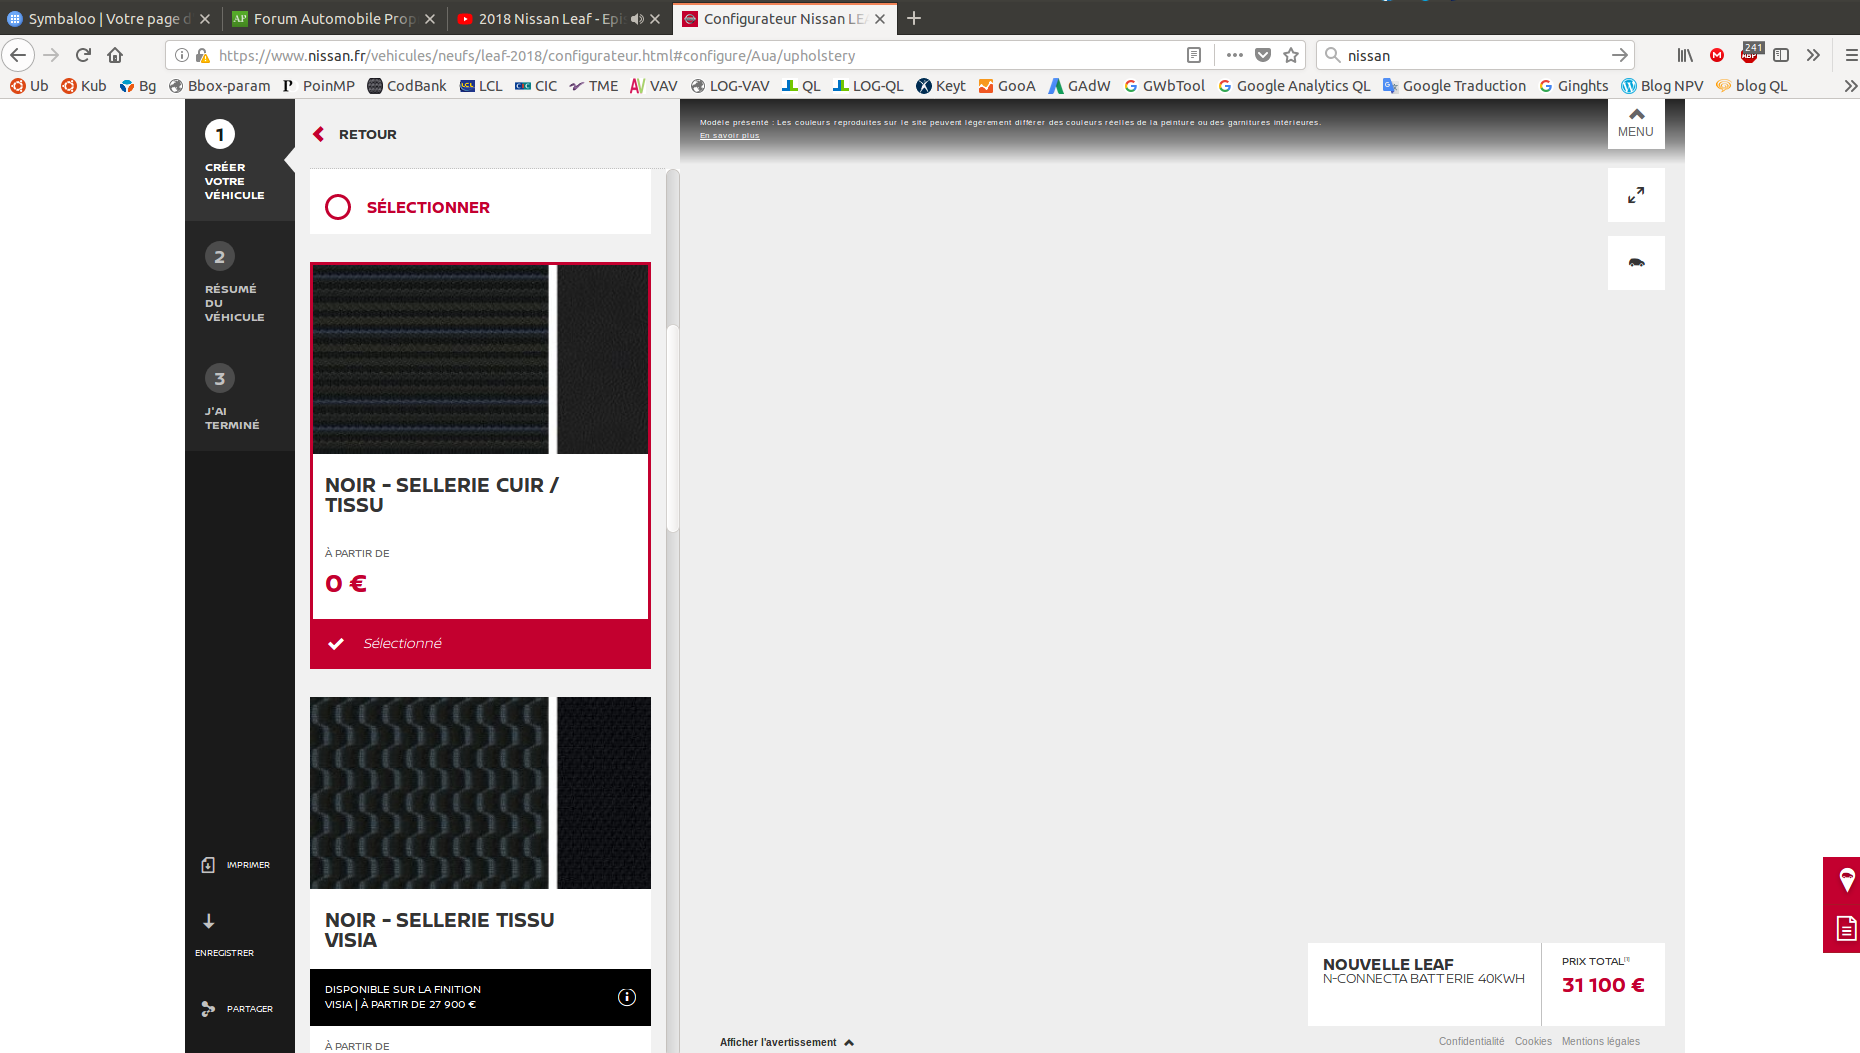Select Noir Sellerie Tissu Visia swatch image
The image size is (1860, 1053).
480,793
